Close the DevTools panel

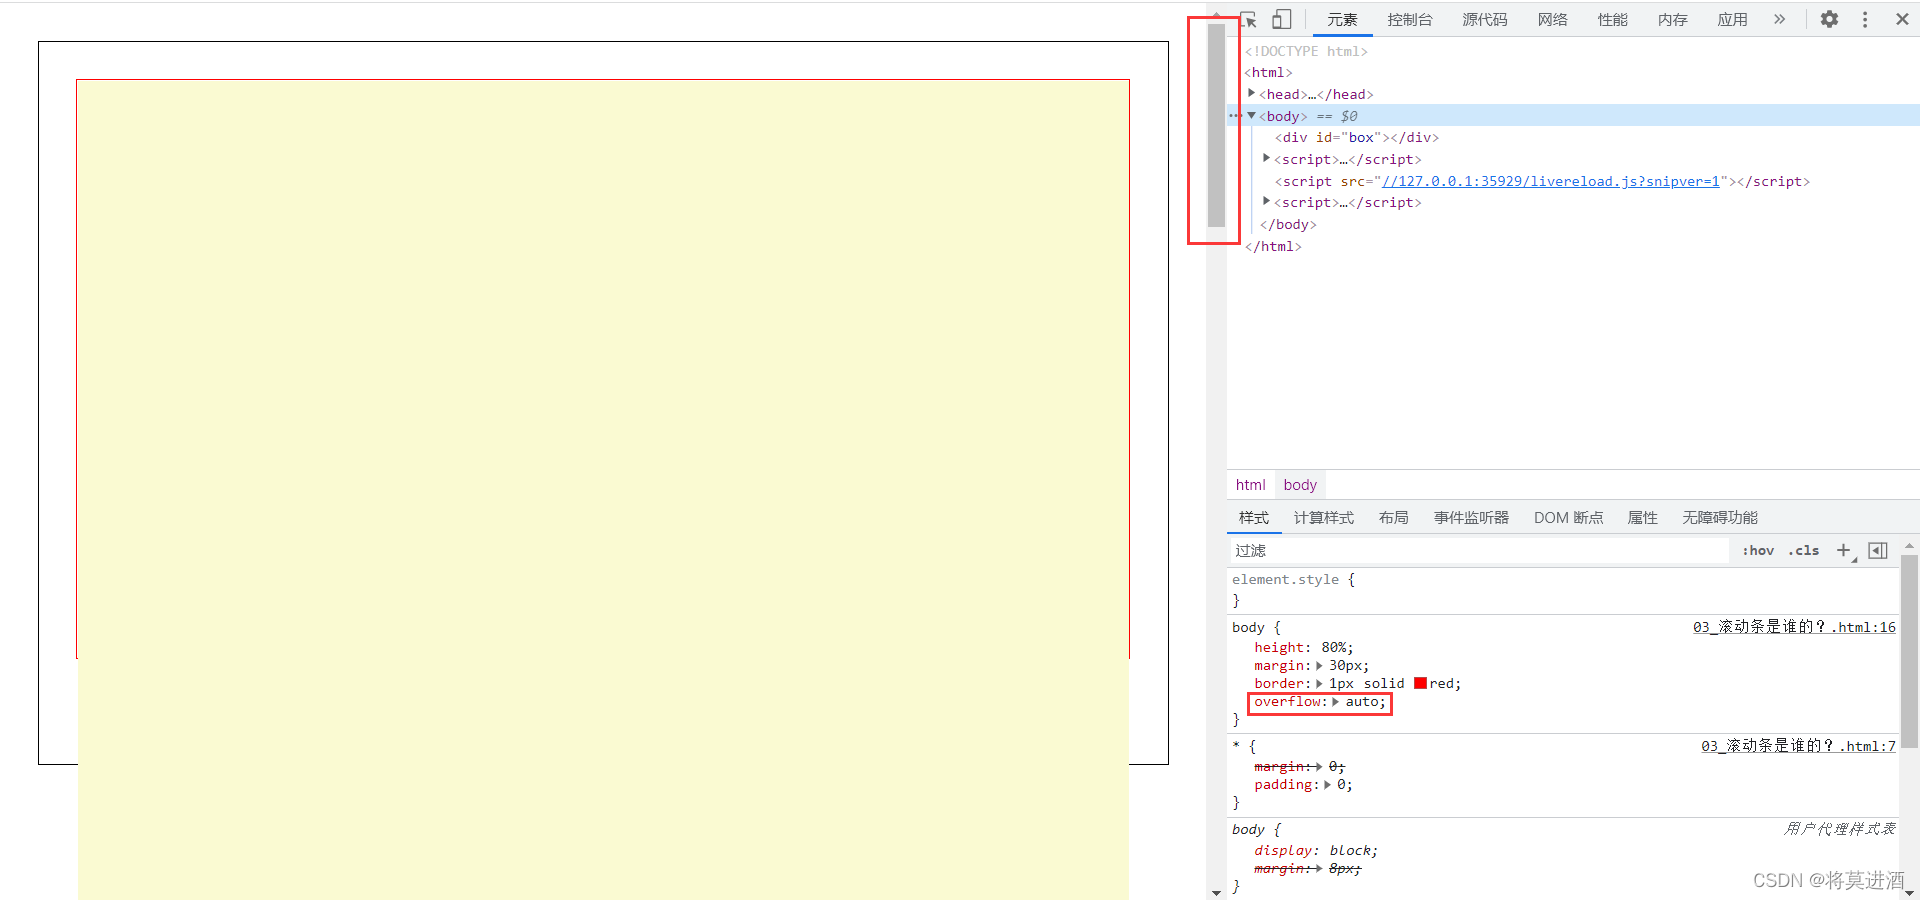pyautogui.click(x=1902, y=19)
